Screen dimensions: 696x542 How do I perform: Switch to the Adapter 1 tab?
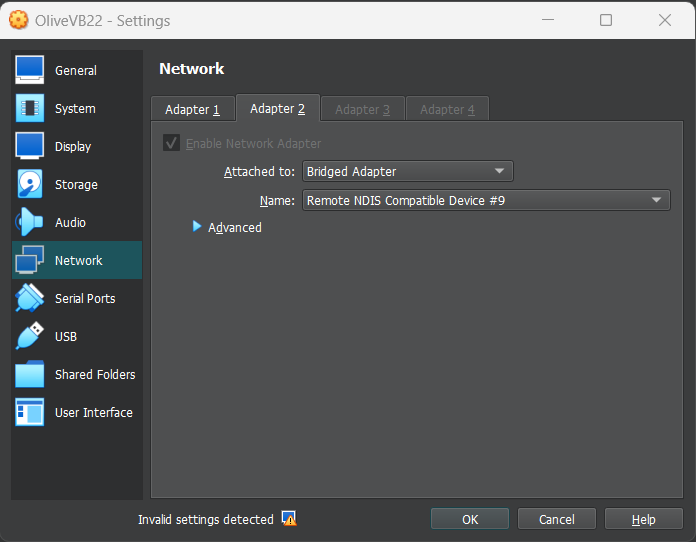click(192, 109)
